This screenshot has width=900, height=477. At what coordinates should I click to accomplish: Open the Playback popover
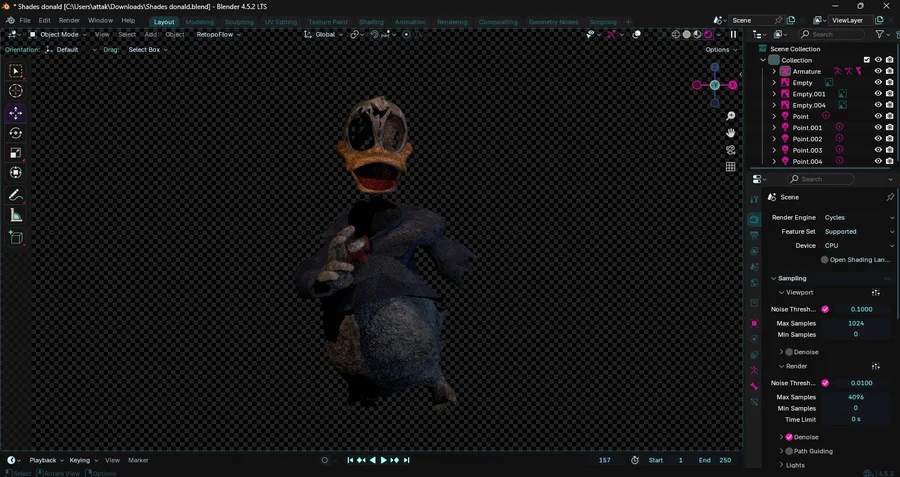click(x=46, y=460)
